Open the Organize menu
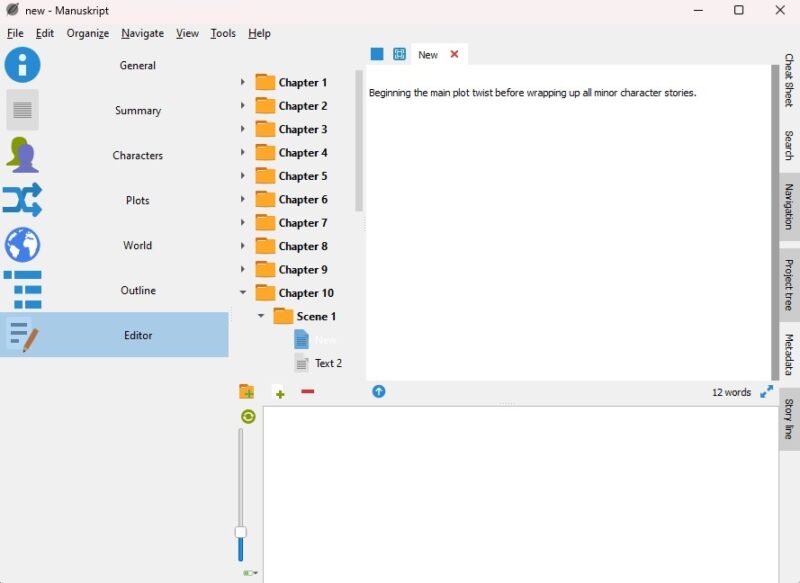The image size is (800, 583). pos(87,33)
